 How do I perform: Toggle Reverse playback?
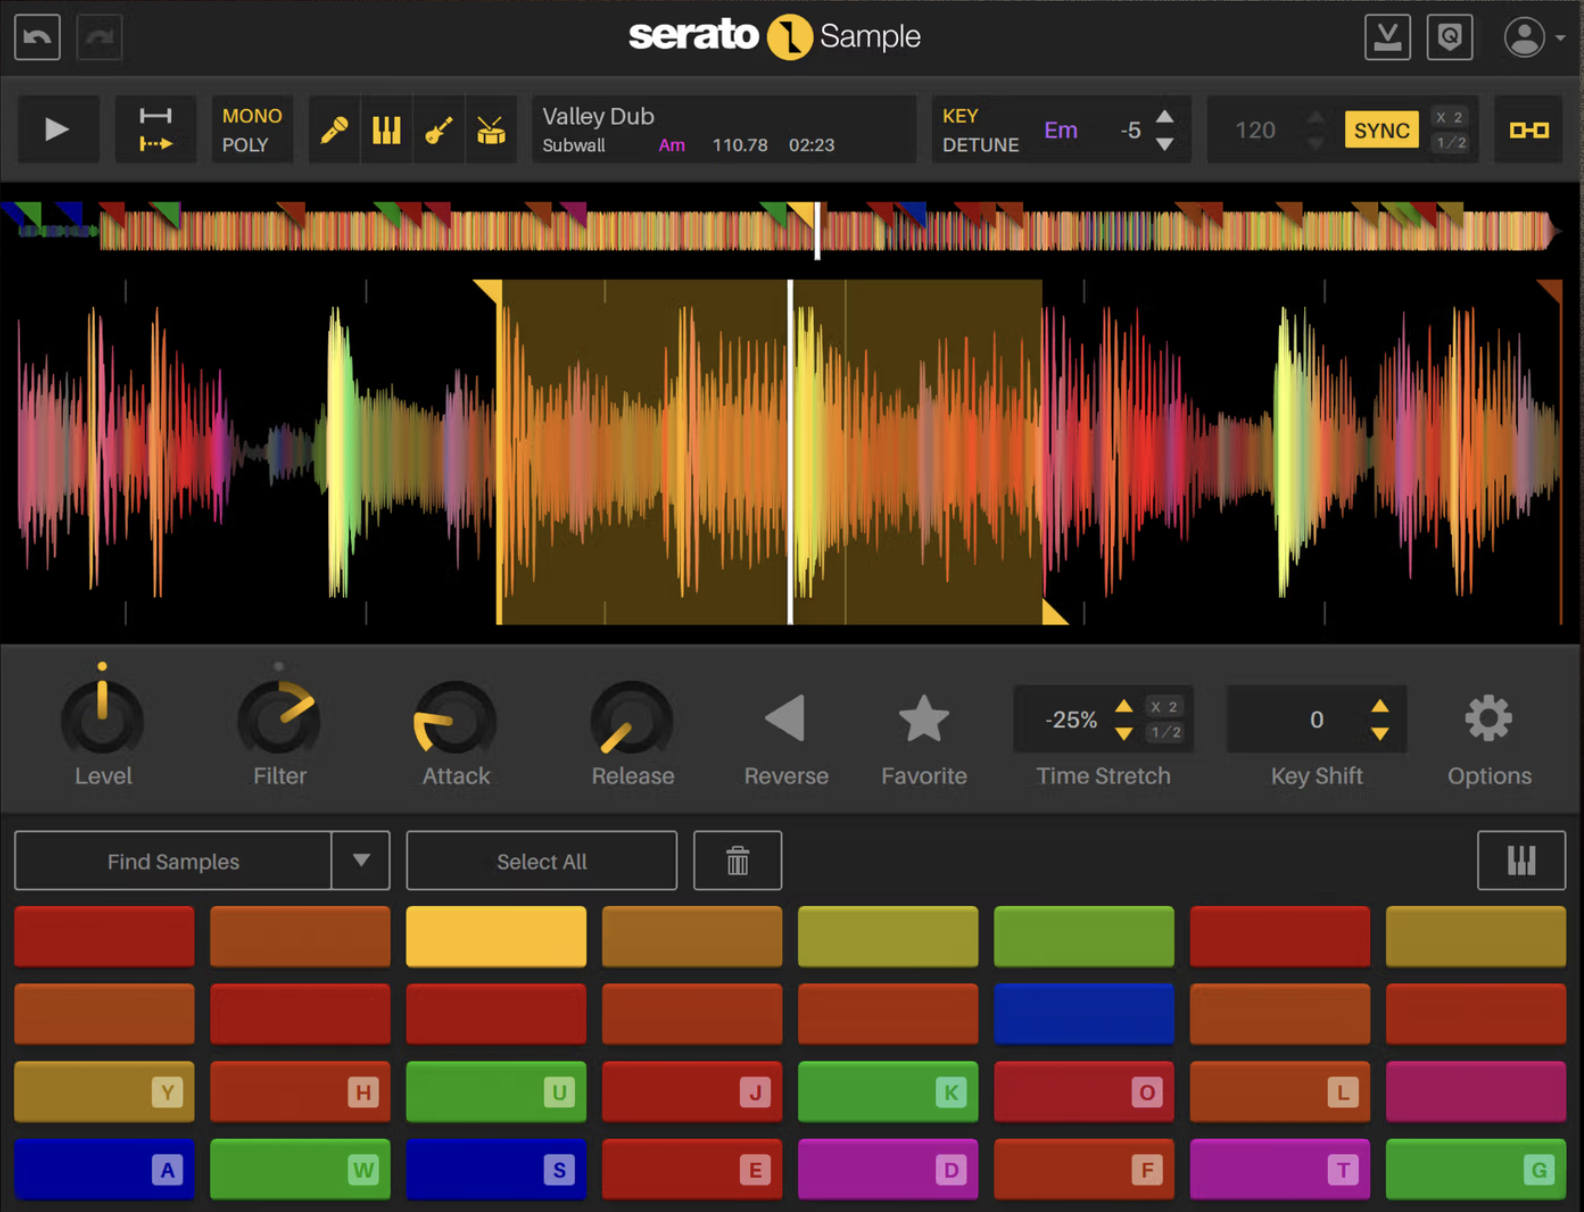click(x=785, y=718)
